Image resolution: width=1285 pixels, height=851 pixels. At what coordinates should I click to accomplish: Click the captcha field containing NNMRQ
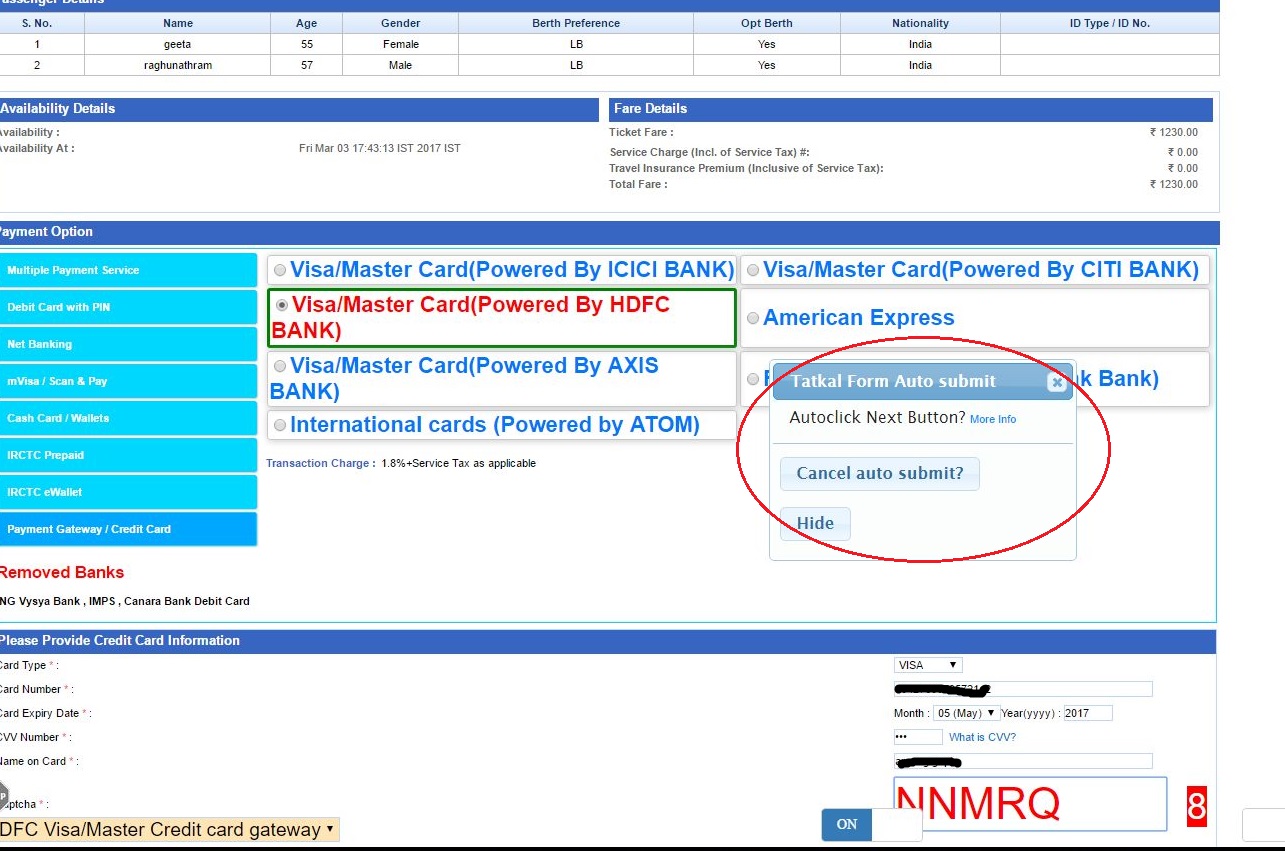pos(1030,804)
